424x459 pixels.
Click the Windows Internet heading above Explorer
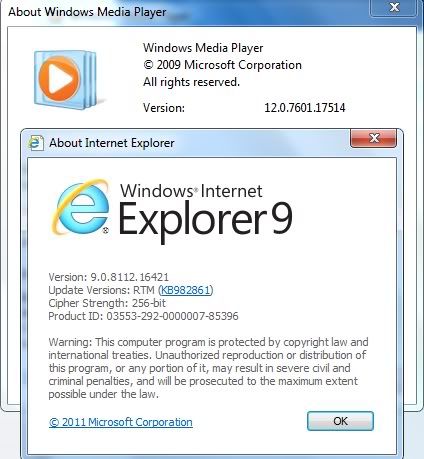[x=191, y=191]
